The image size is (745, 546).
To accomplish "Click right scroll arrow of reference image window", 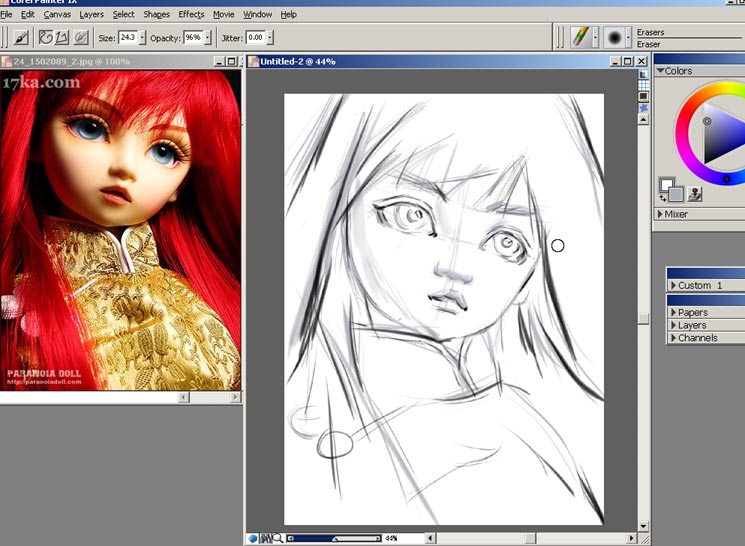I will click(x=236, y=397).
